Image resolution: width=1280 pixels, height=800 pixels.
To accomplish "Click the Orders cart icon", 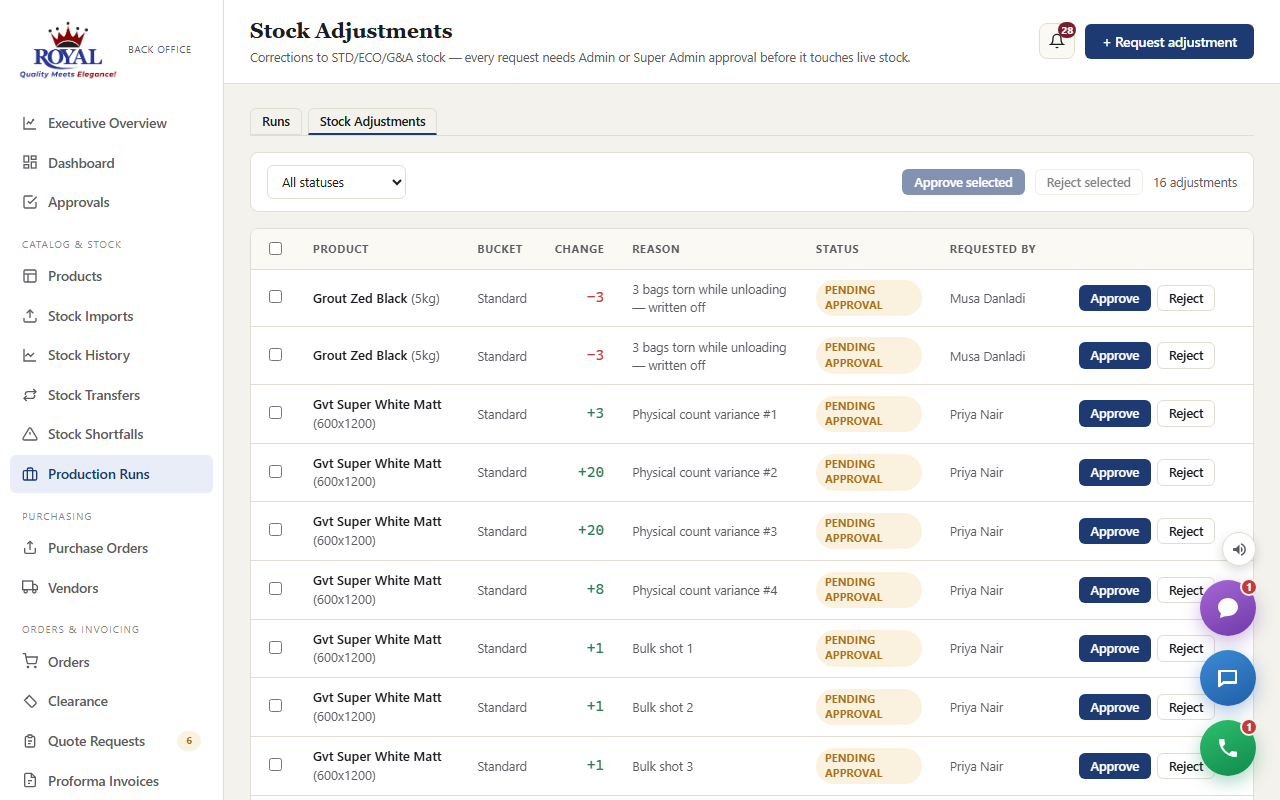I will pos(30,662).
